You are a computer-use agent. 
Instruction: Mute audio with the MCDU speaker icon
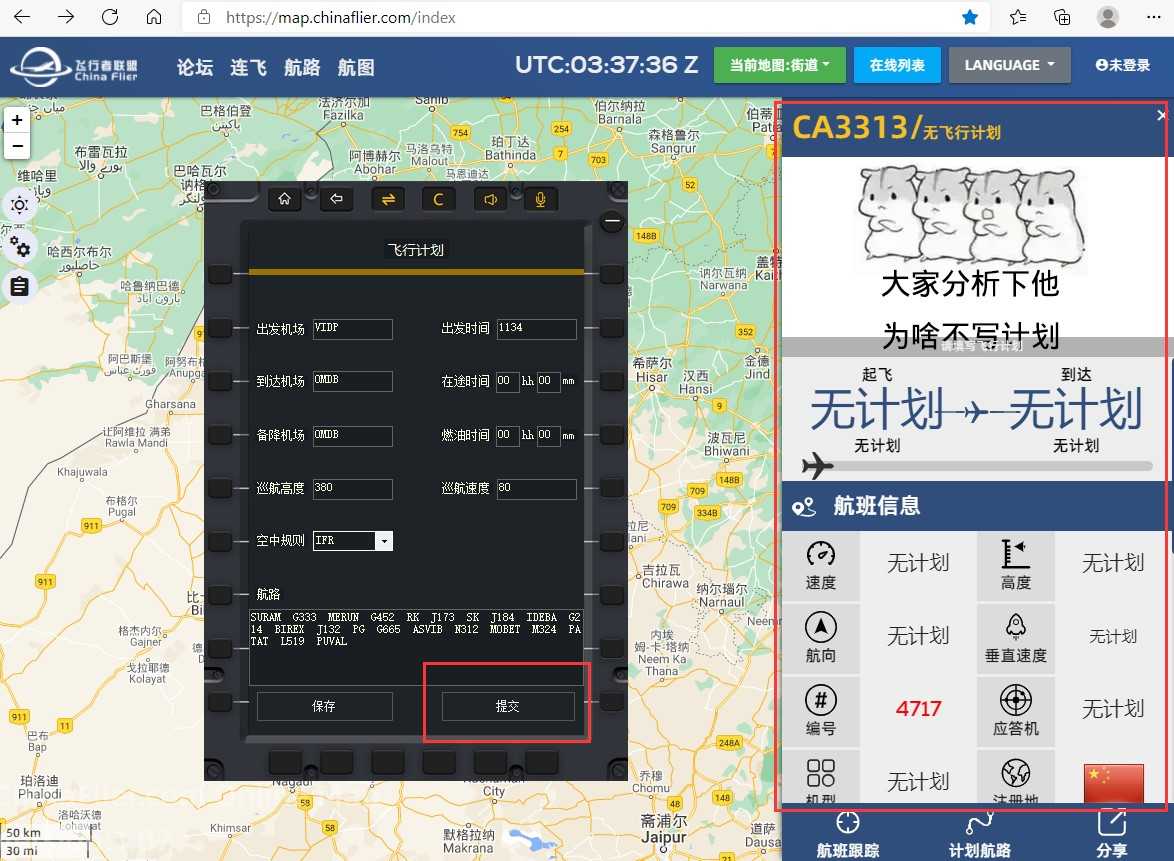[x=490, y=199]
